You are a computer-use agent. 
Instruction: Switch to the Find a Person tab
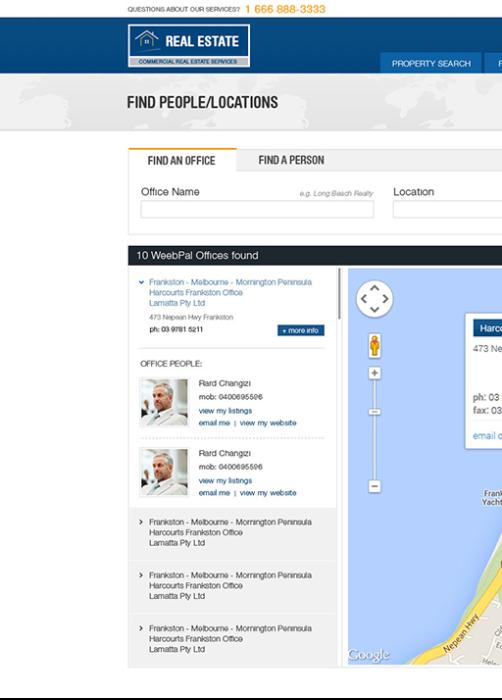click(x=291, y=160)
